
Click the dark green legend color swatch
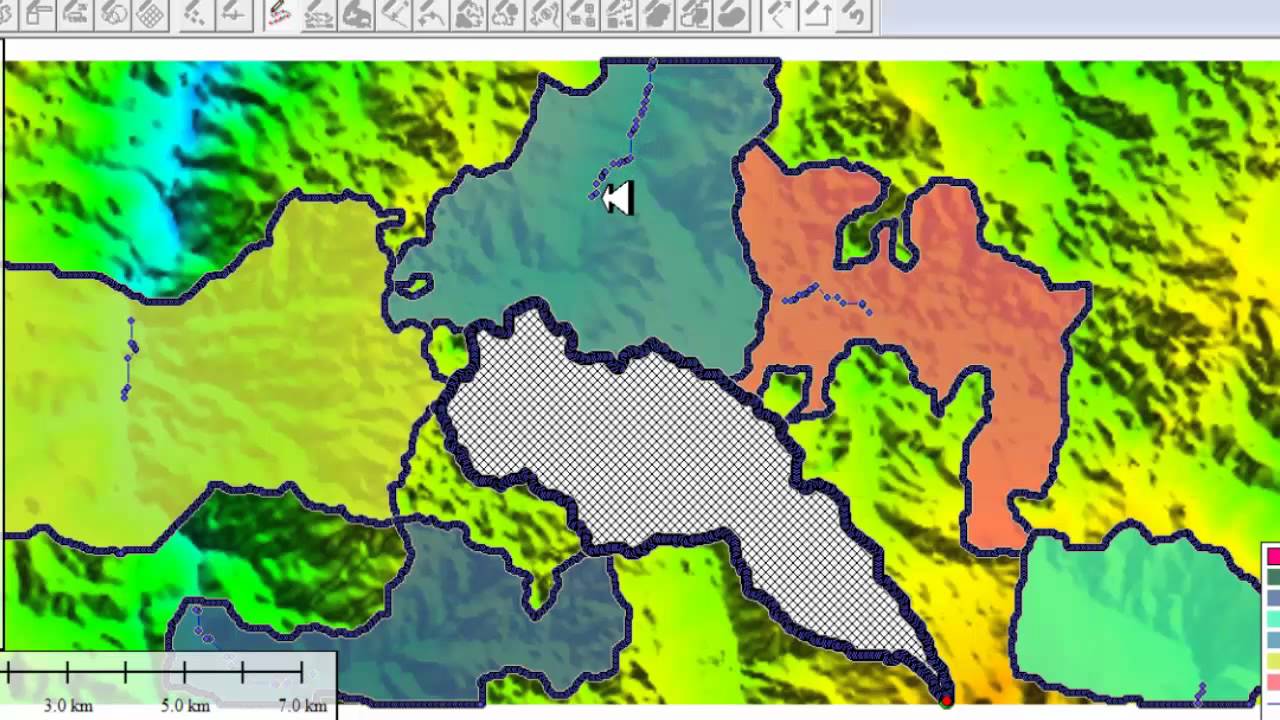pyautogui.click(x=1273, y=577)
